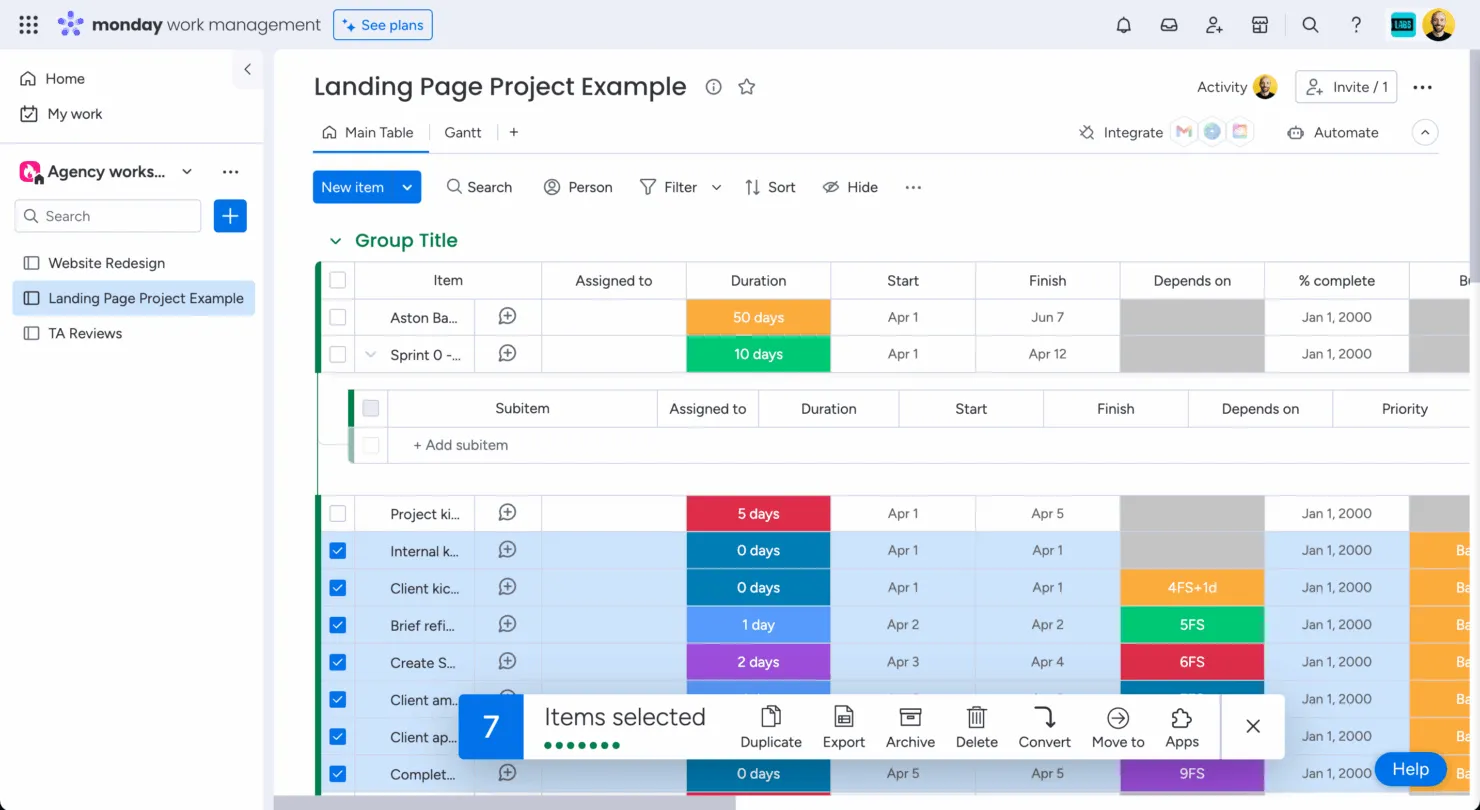The height and width of the screenshot is (810, 1480).
Task: Uncheck the Brief refi row
Action: coord(337,624)
